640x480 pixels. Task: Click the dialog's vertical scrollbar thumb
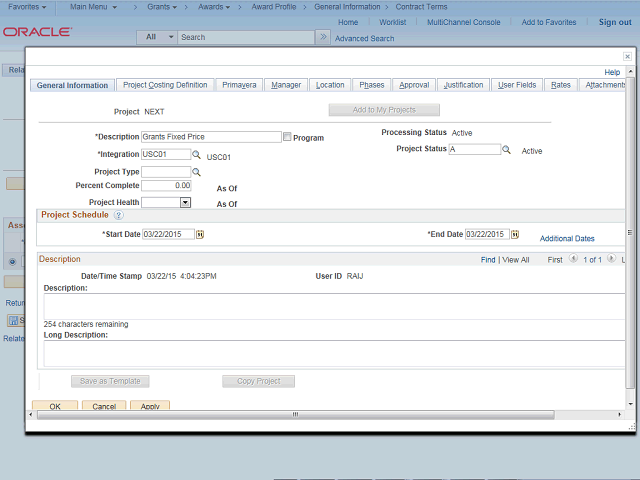[630, 232]
